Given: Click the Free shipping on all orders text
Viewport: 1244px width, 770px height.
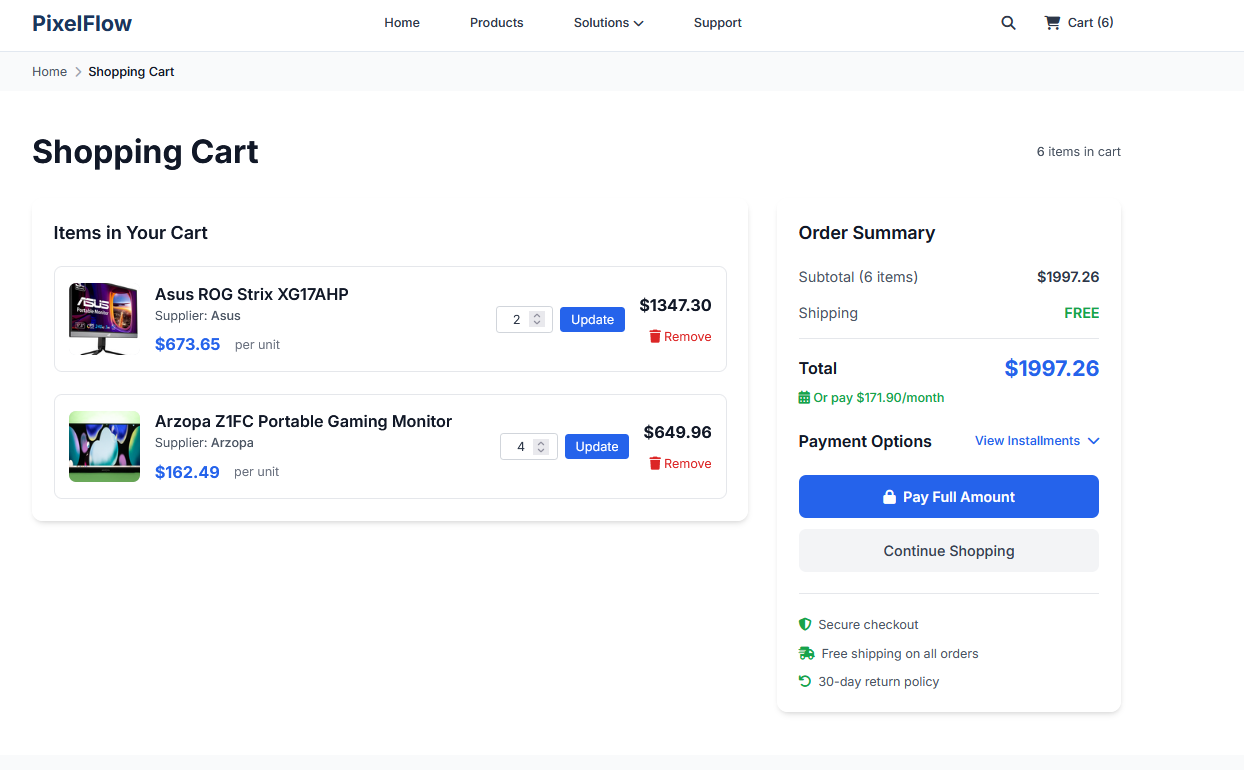Looking at the screenshot, I should point(900,654).
